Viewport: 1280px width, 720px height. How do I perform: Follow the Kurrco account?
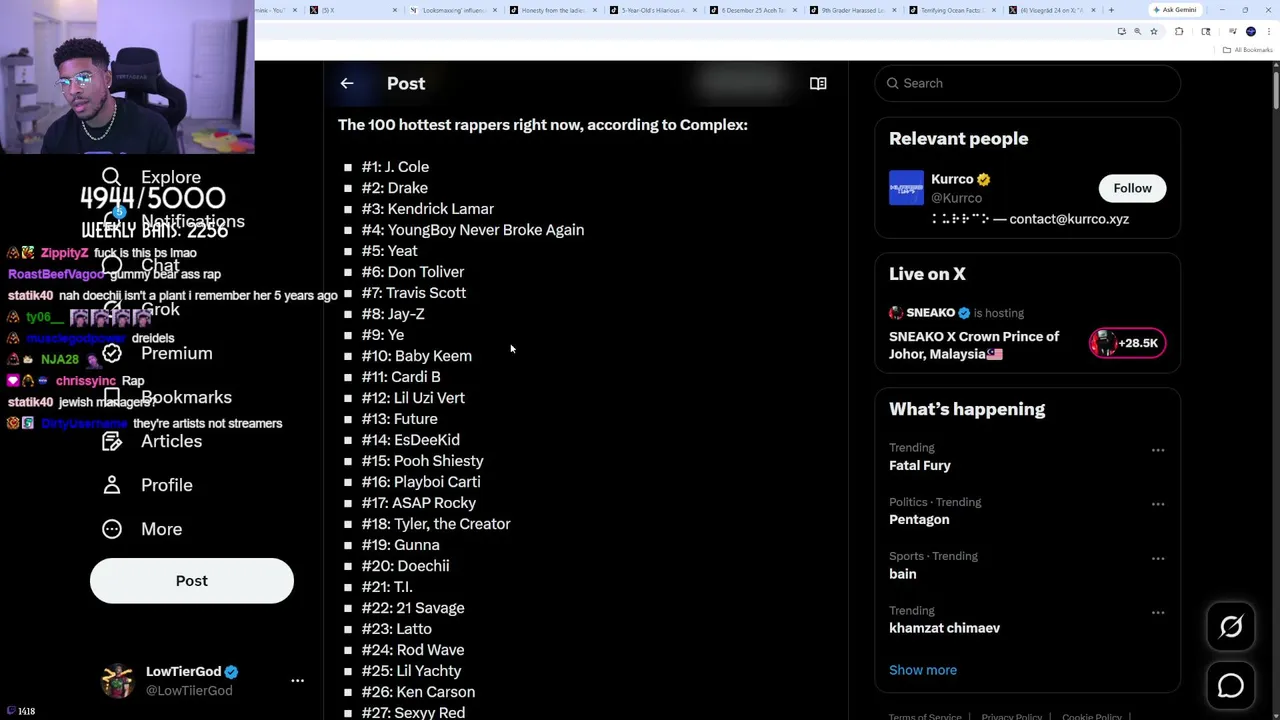(1132, 188)
